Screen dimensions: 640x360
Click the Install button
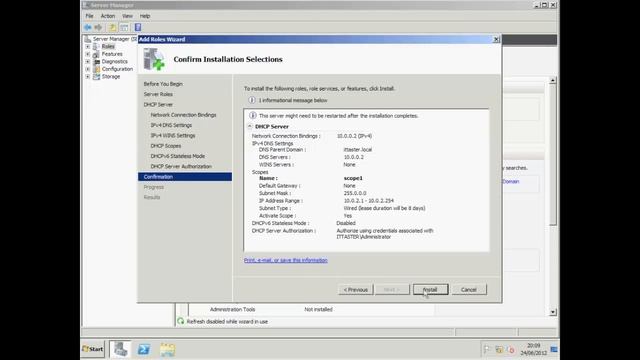click(430, 289)
